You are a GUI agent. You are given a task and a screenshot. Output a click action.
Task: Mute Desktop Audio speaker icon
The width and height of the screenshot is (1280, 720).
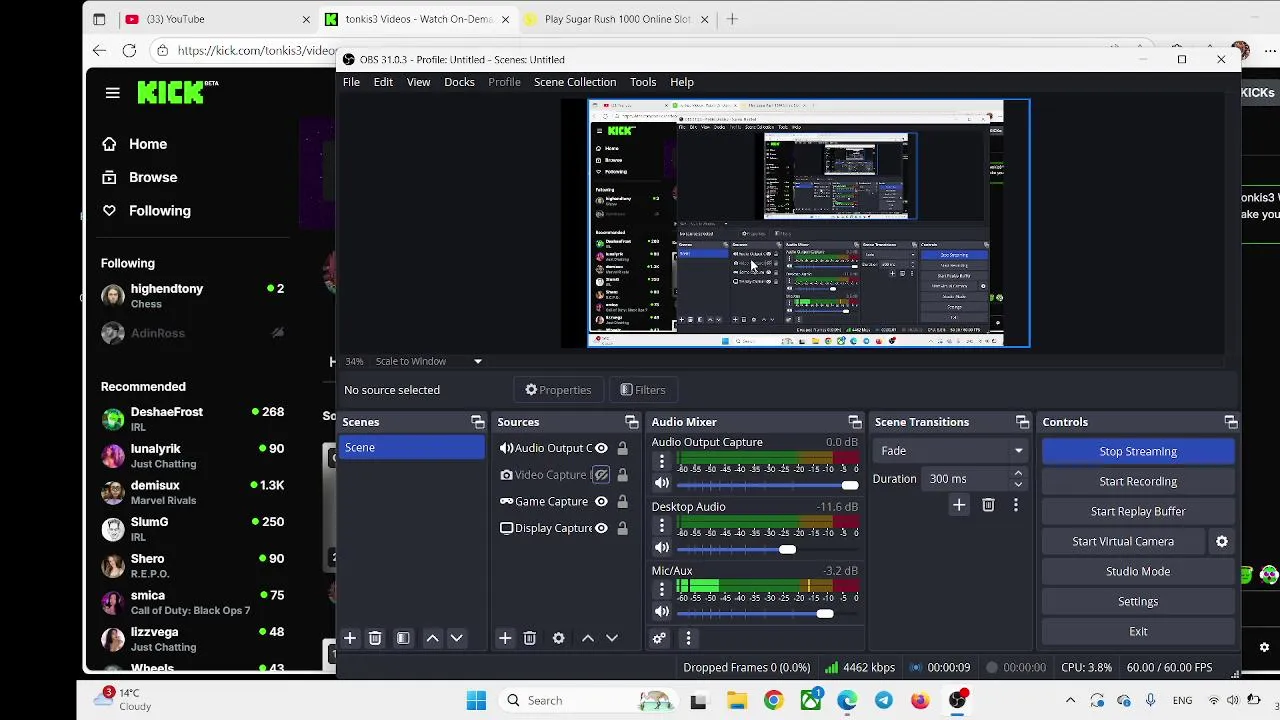click(661, 548)
